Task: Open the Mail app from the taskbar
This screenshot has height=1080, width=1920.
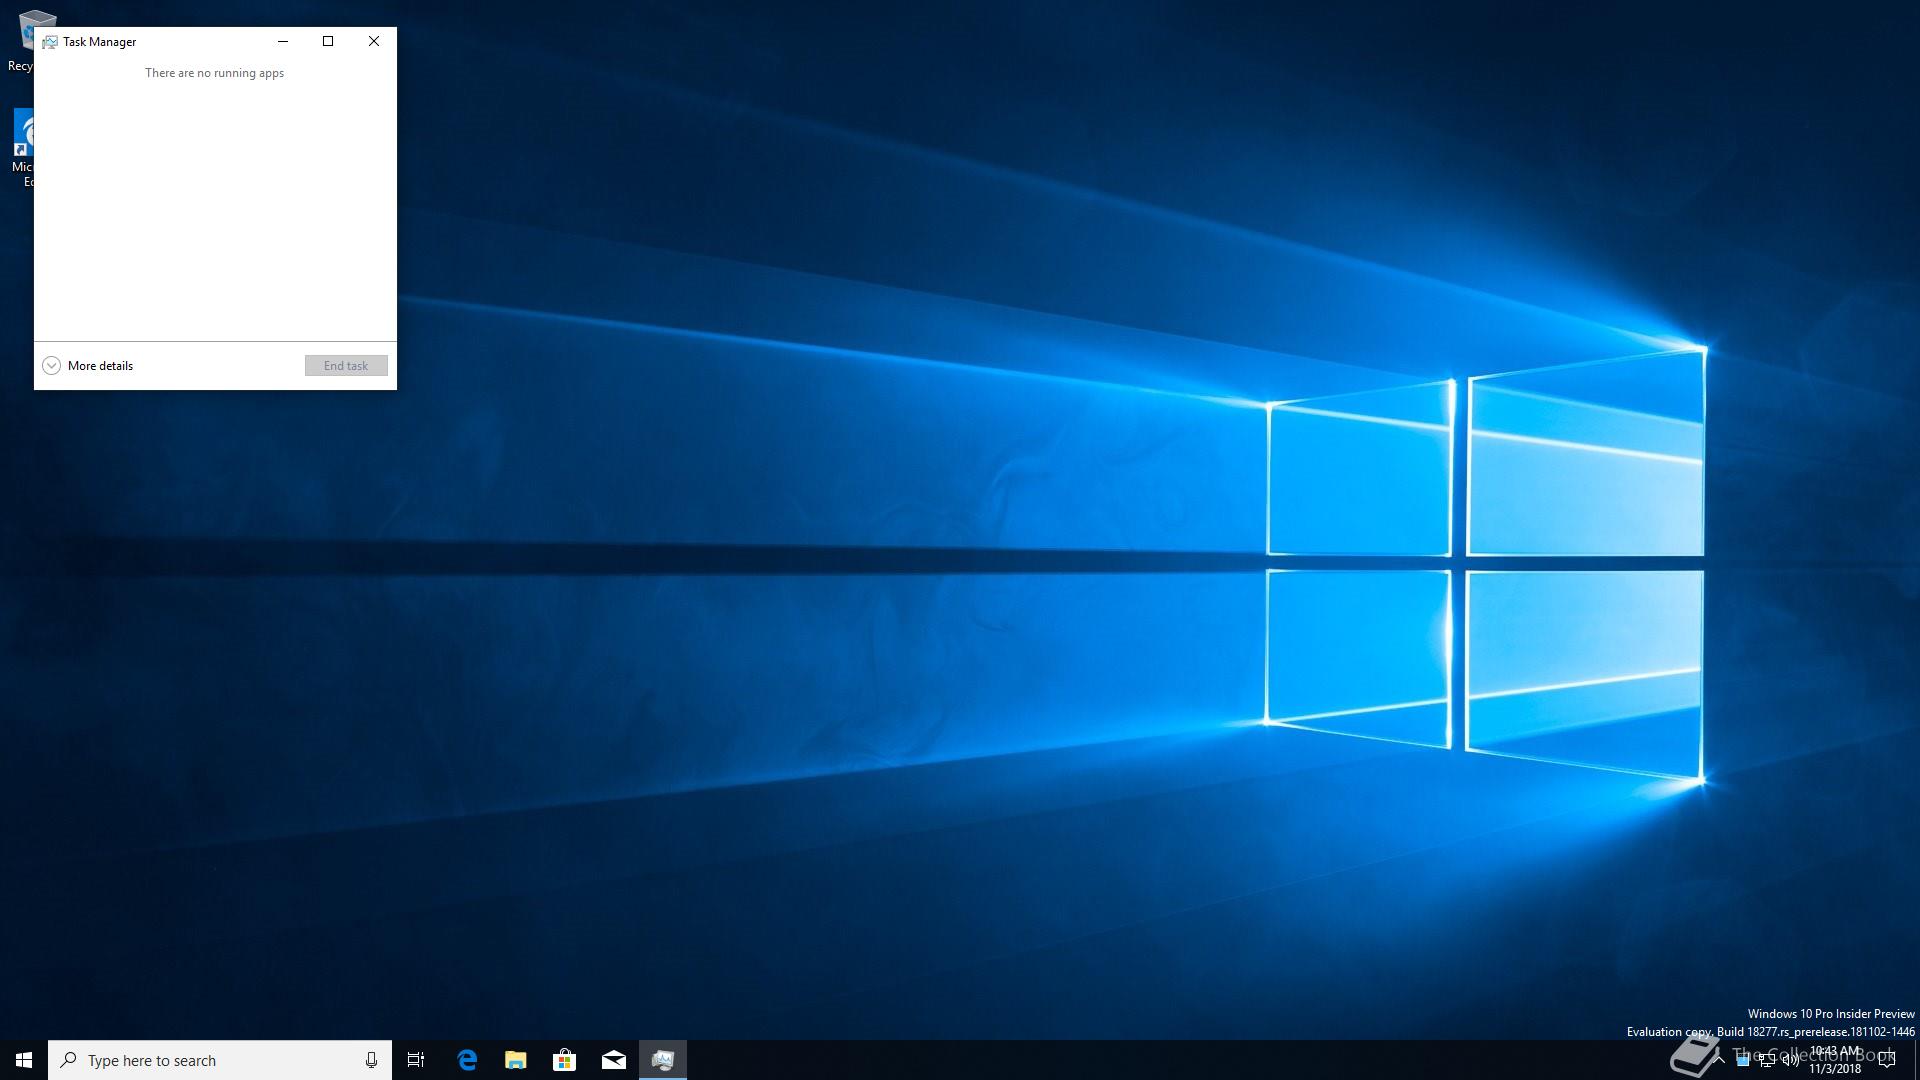Action: click(x=614, y=1060)
